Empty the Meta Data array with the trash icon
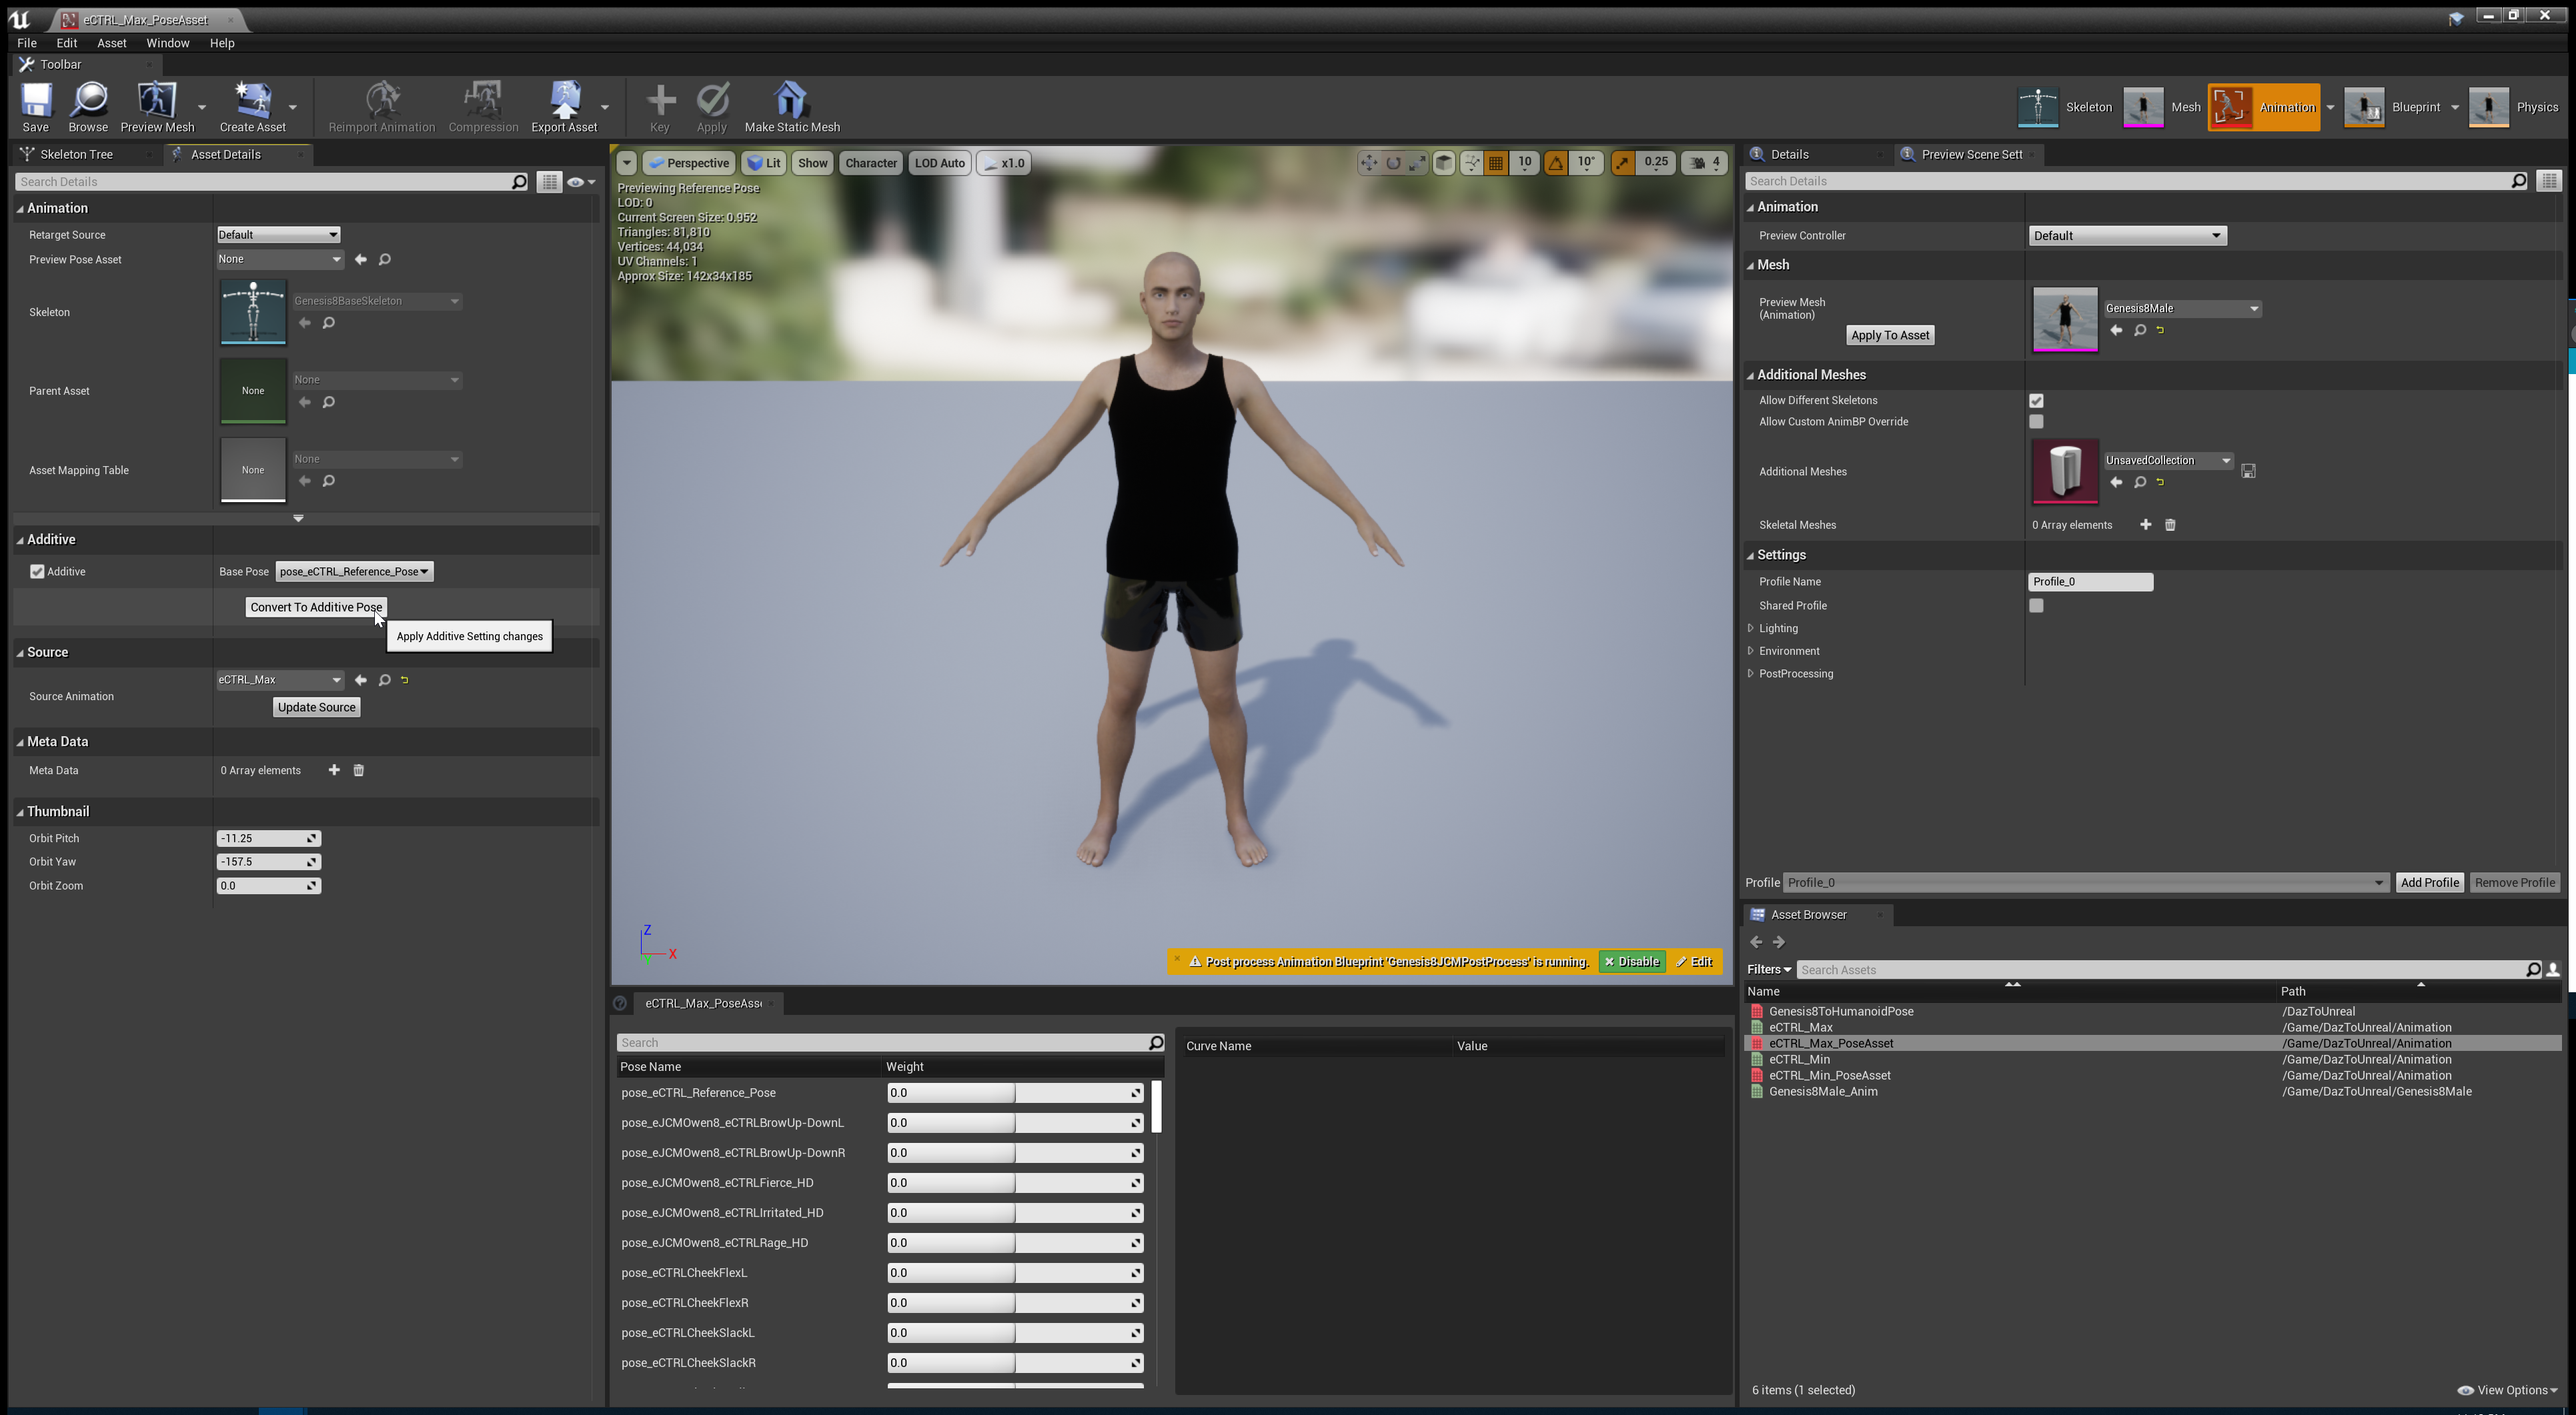2576x1415 pixels. [x=359, y=770]
